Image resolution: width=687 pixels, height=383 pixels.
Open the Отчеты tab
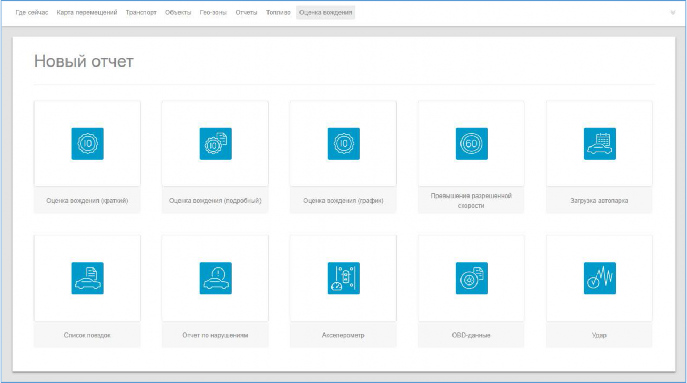pyautogui.click(x=246, y=13)
